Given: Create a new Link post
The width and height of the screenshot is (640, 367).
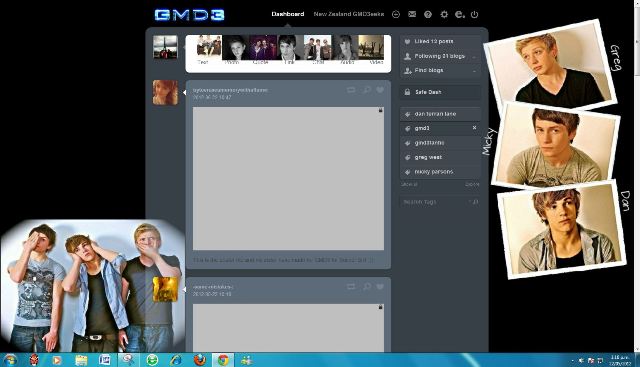Looking at the screenshot, I should coord(289,50).
